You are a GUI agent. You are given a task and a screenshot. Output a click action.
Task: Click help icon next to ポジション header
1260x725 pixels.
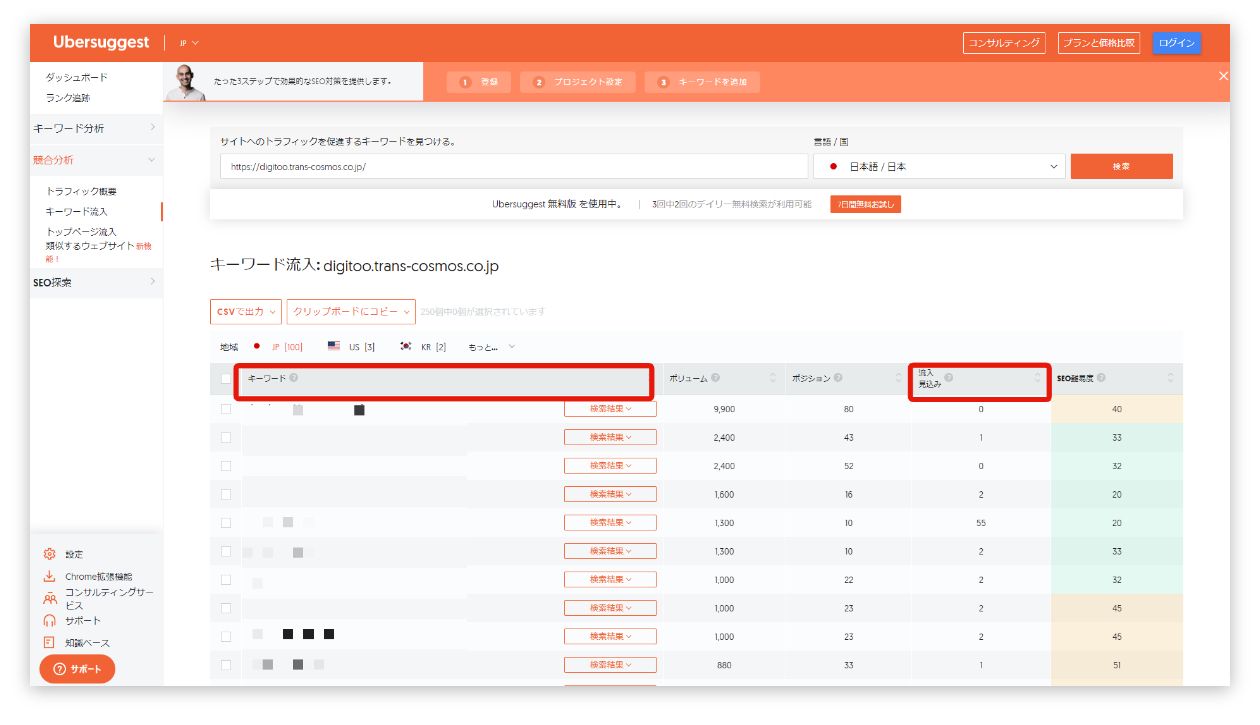[838, 378]
